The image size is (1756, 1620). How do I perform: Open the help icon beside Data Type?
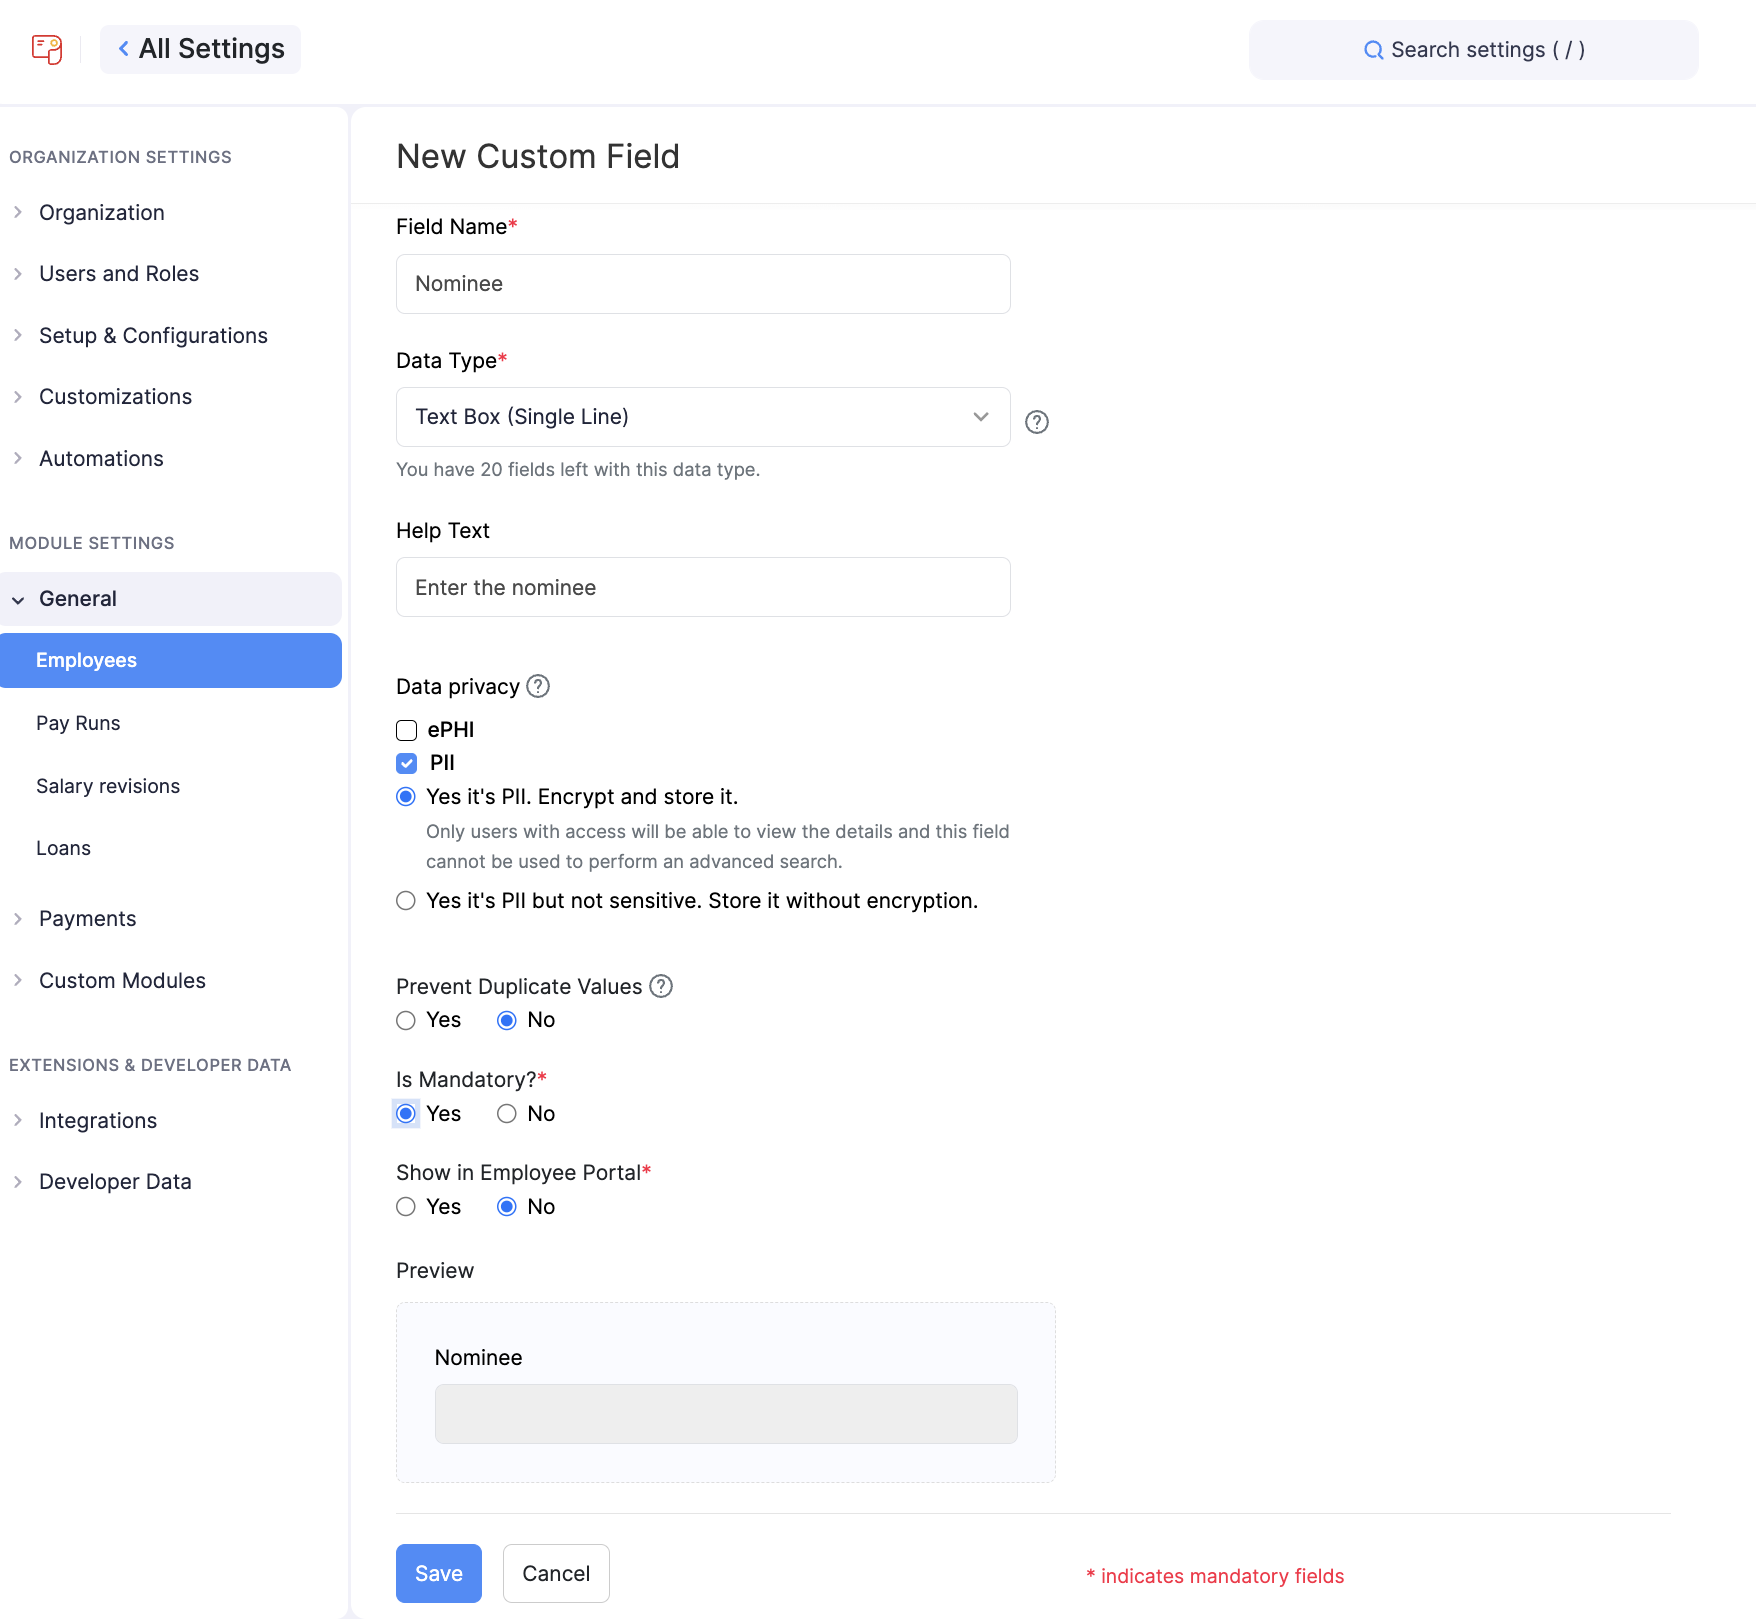(1036, 422)
